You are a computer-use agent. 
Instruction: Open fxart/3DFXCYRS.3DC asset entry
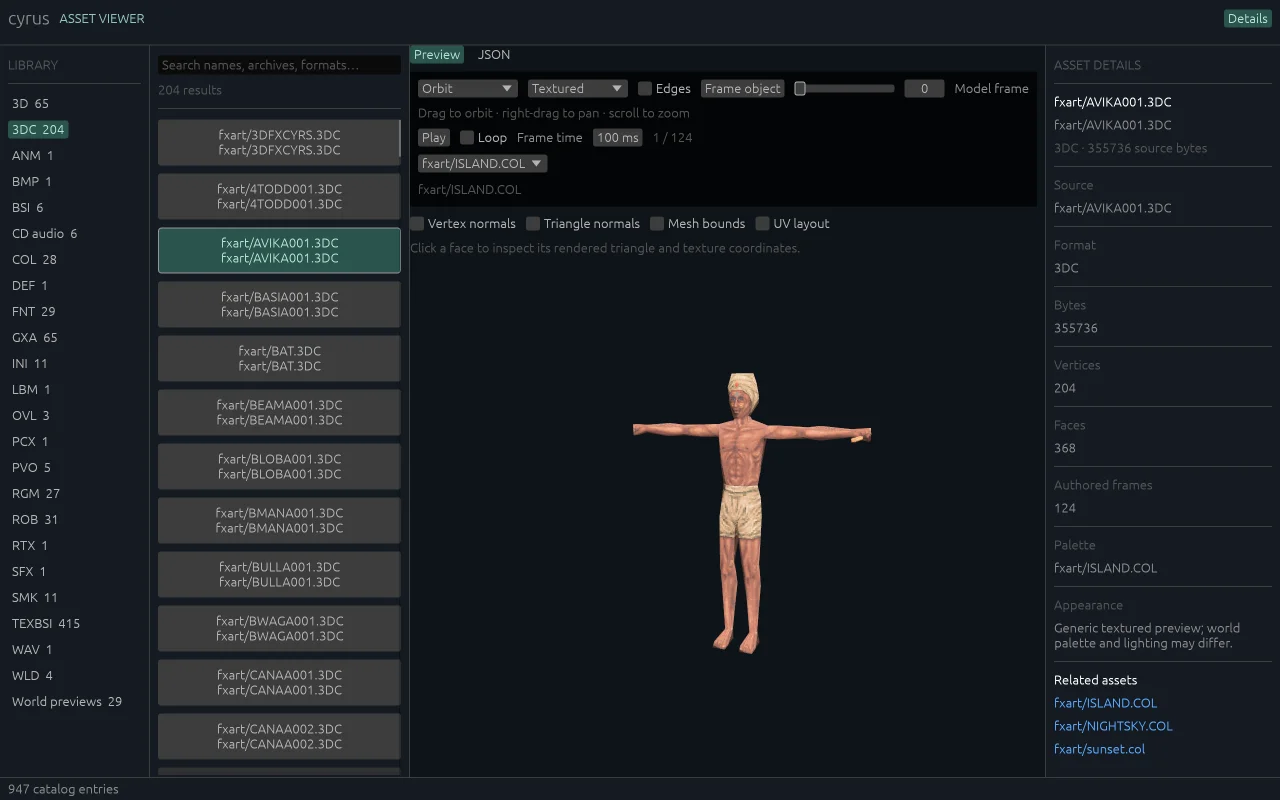[279, 142]
